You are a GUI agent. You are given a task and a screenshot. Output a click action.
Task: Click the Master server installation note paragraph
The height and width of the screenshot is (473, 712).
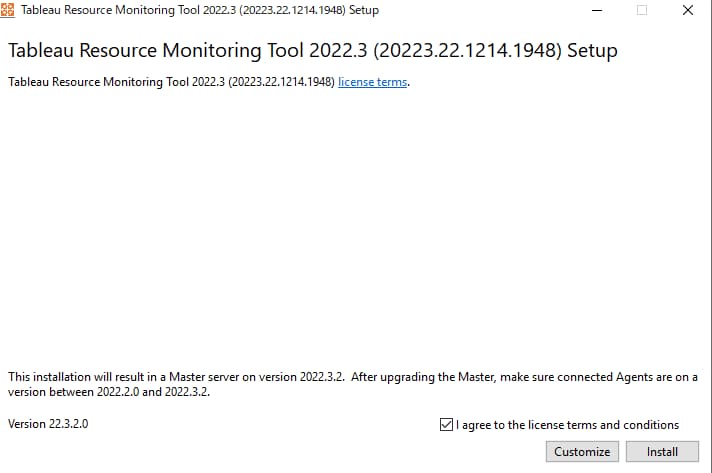pos(353,384)
